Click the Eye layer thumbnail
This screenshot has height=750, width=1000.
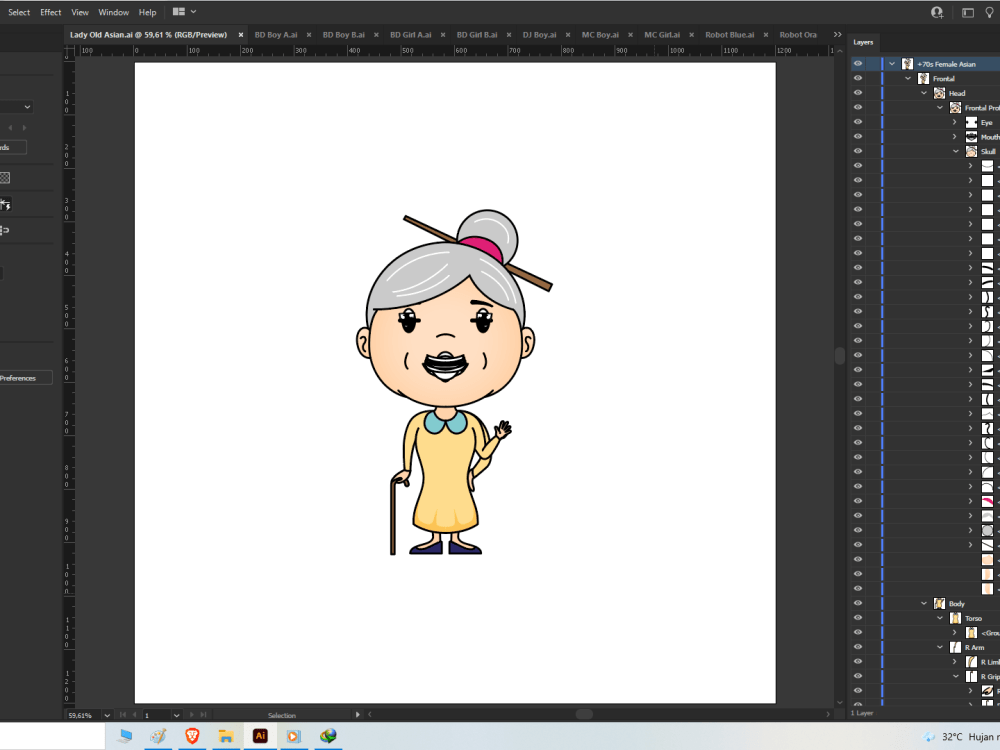point(971,122)
